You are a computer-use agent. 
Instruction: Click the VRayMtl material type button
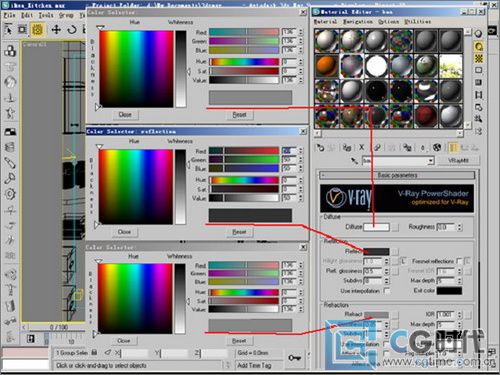[x=458, y=161]
